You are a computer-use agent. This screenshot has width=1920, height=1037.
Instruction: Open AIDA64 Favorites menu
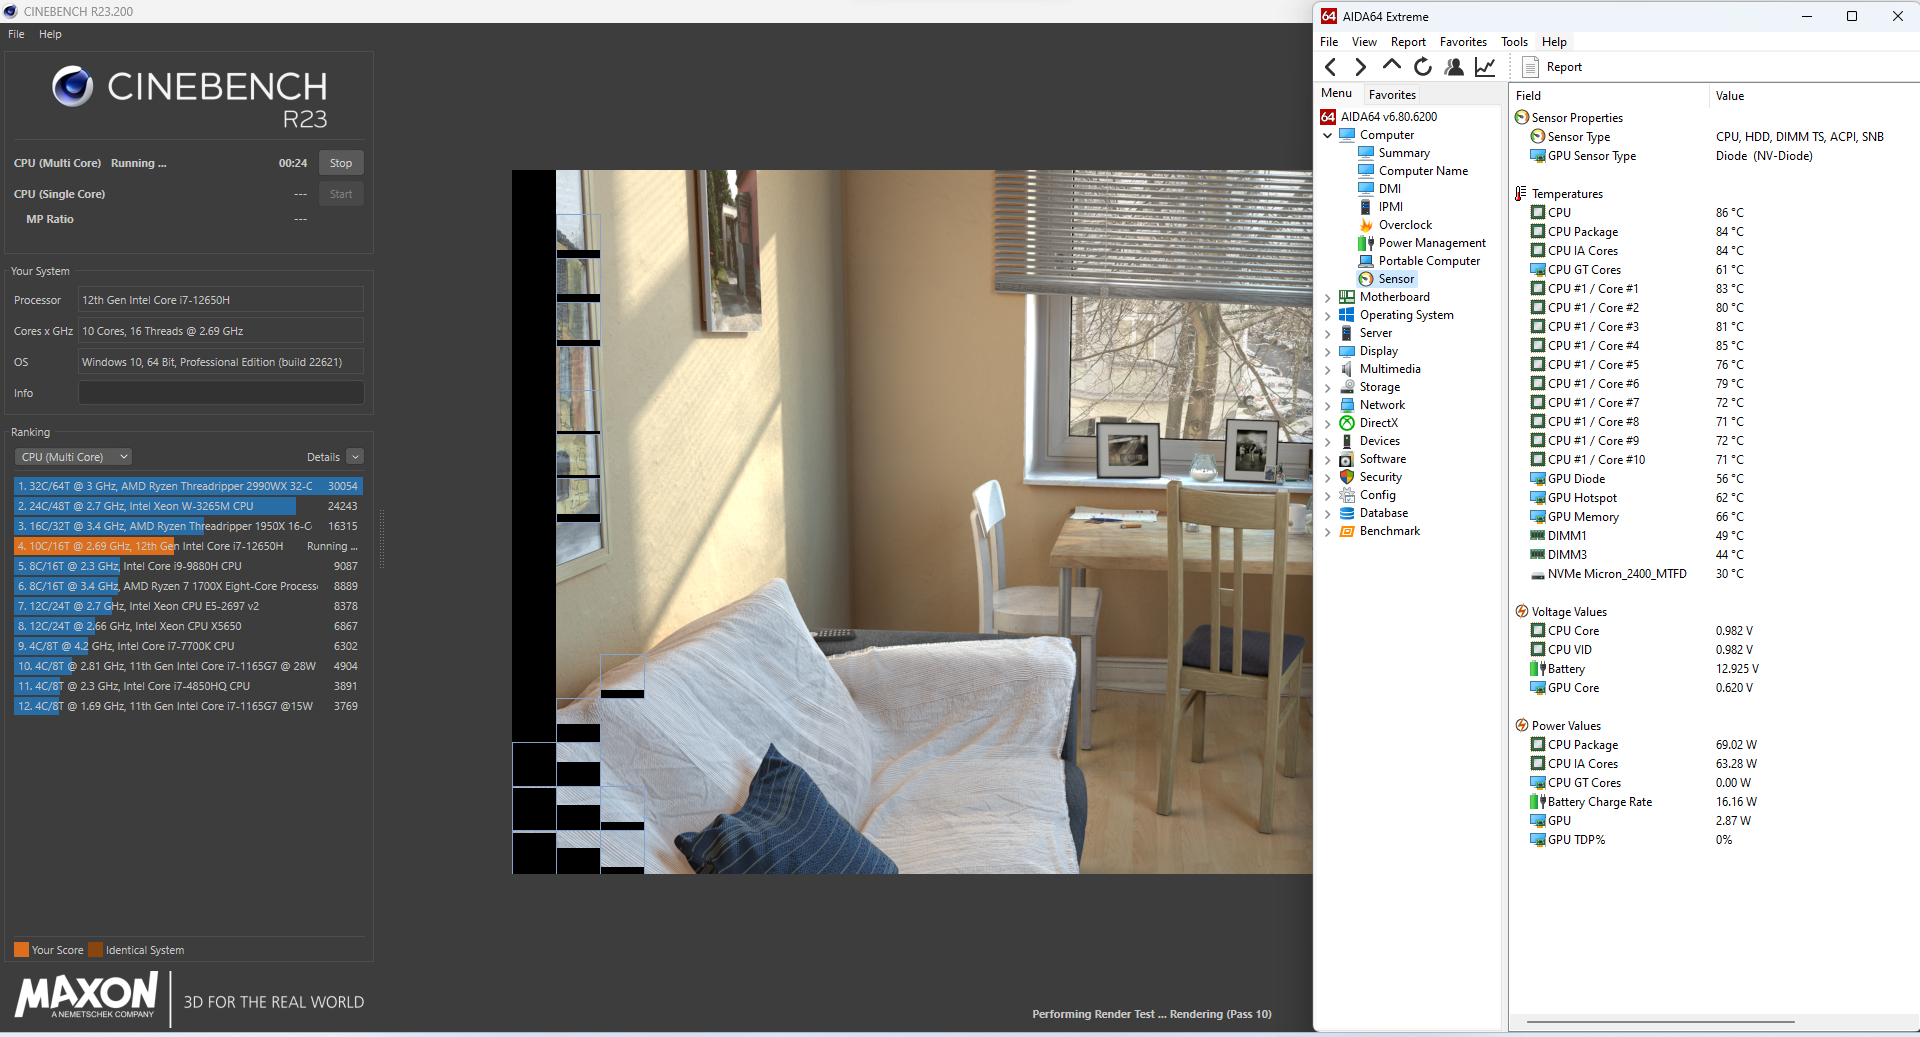[x=1463, y=42]
